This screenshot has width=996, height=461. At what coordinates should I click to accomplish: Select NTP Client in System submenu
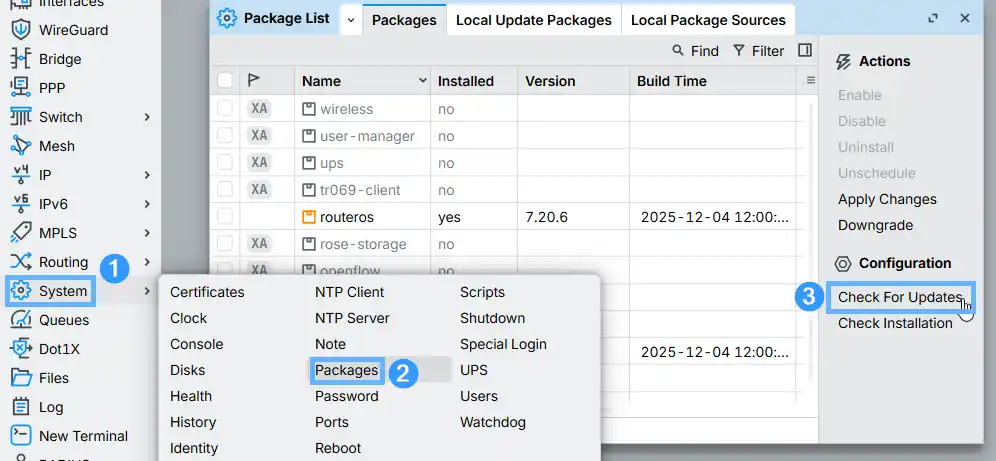click(349, 292)
